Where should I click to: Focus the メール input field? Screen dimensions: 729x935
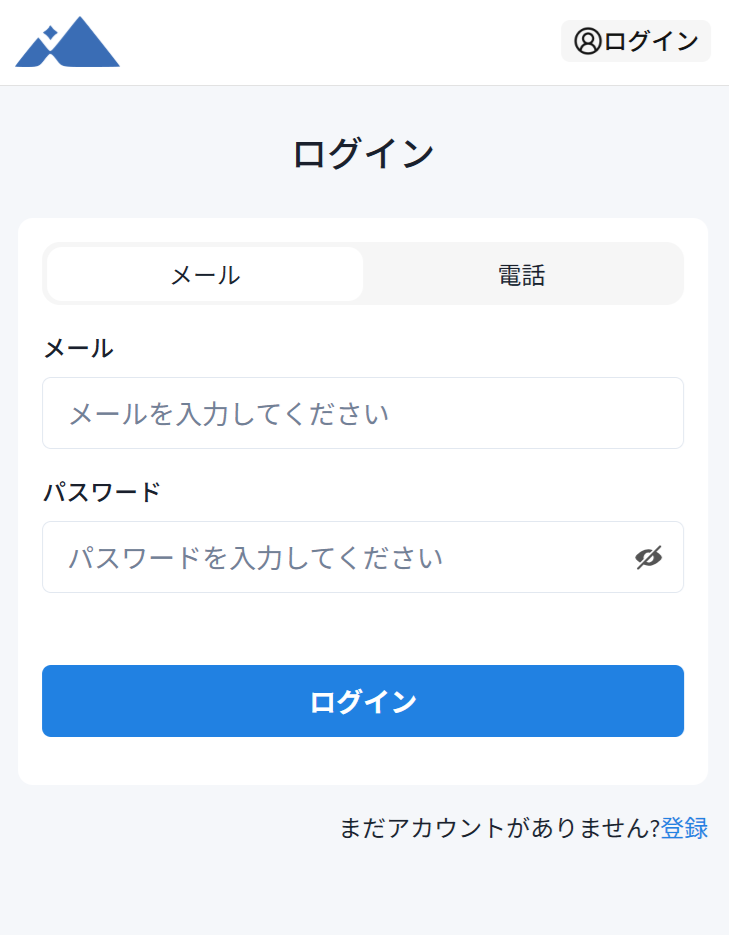[x=362, y=413]
